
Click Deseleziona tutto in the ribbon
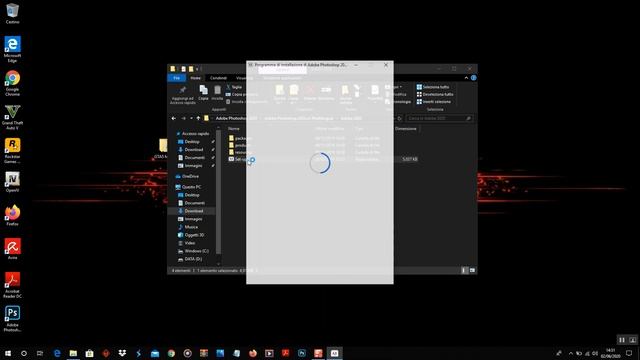[435, 94]
